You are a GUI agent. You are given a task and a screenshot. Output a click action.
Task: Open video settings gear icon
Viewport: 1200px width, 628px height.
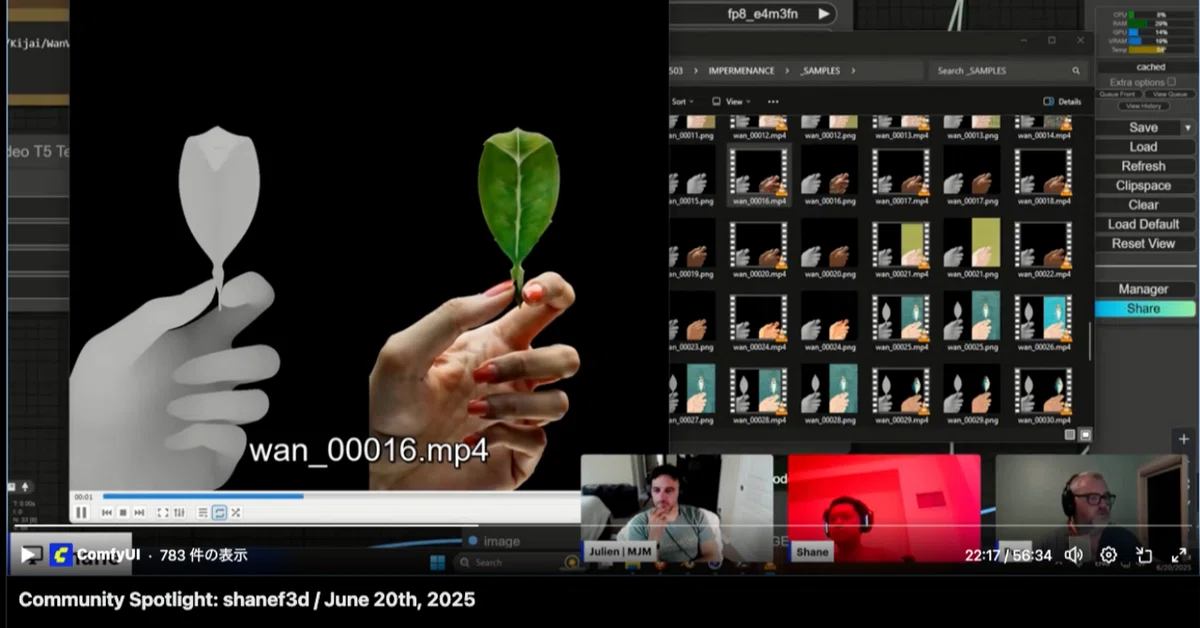click(1108, 555)
